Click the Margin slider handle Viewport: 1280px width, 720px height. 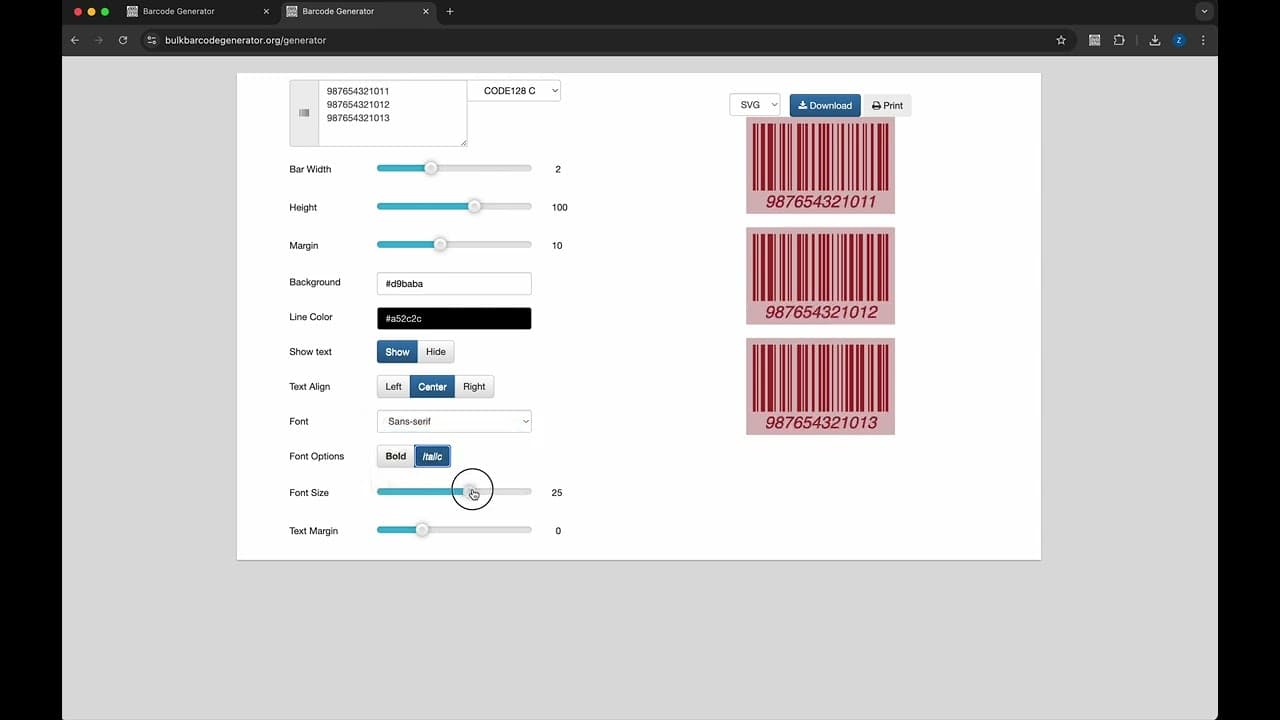click(x=440, y=244)
